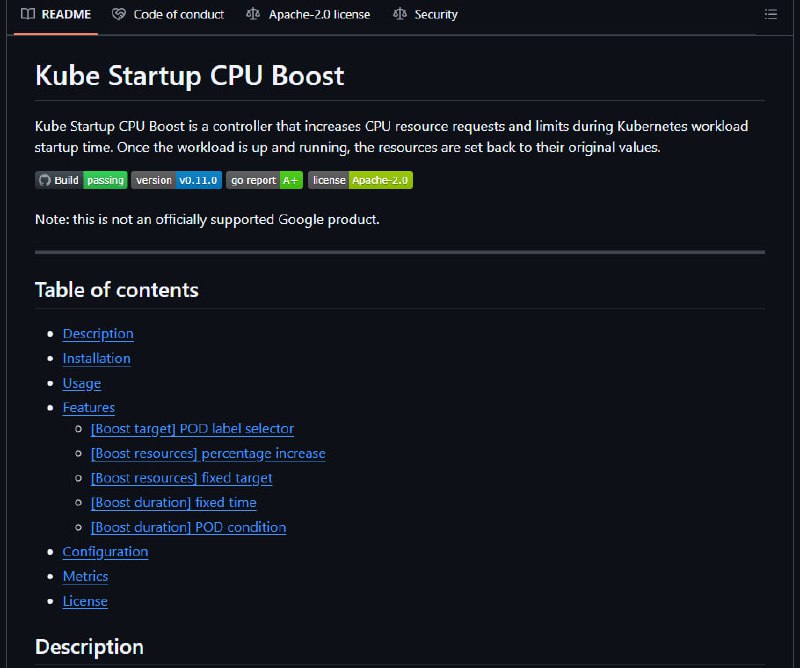Click the Table of contents heading
The height and width of the screenshot is (668, 800).
[117, 290]
